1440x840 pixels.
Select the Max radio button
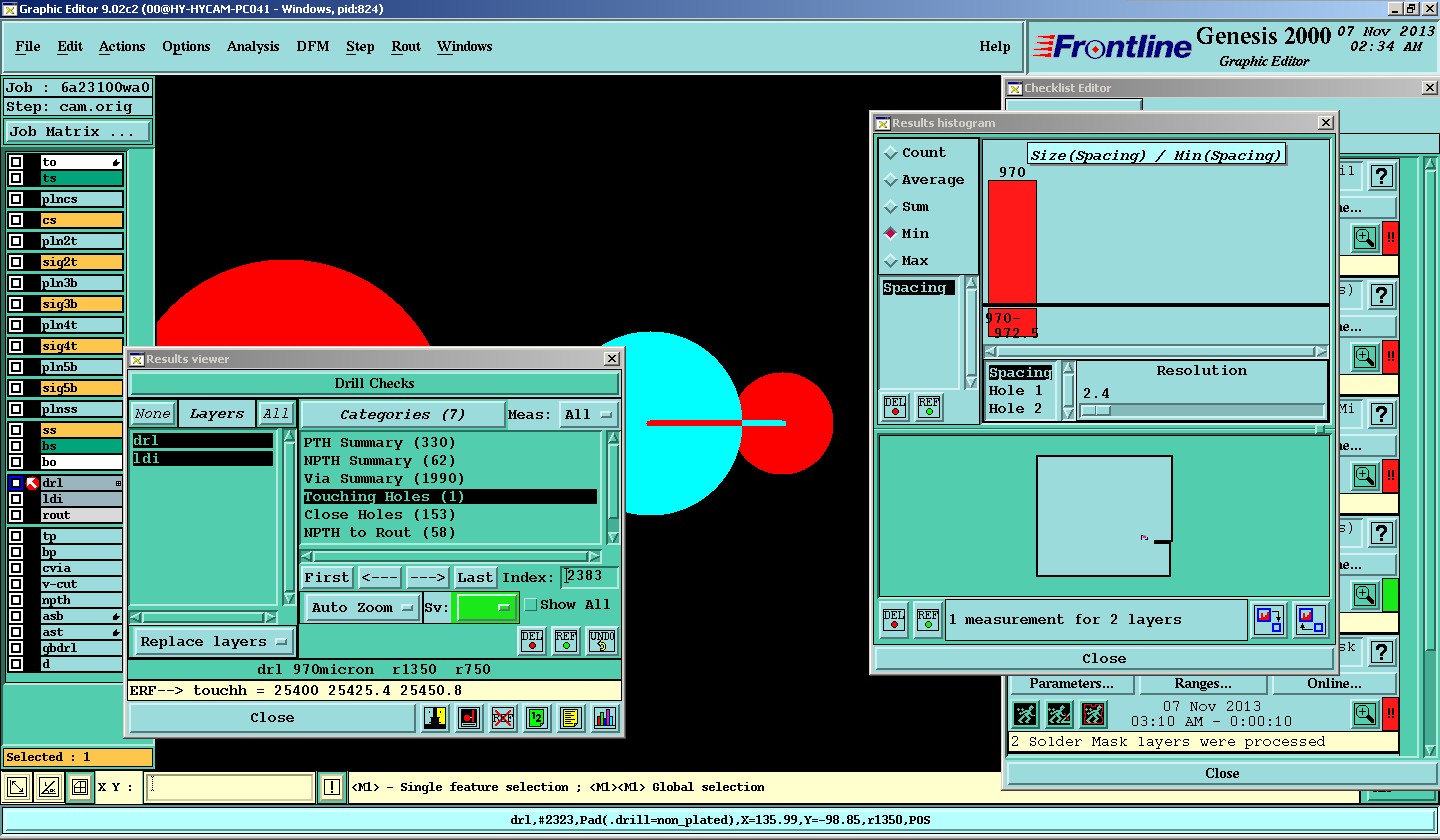(x=890, y=261)
